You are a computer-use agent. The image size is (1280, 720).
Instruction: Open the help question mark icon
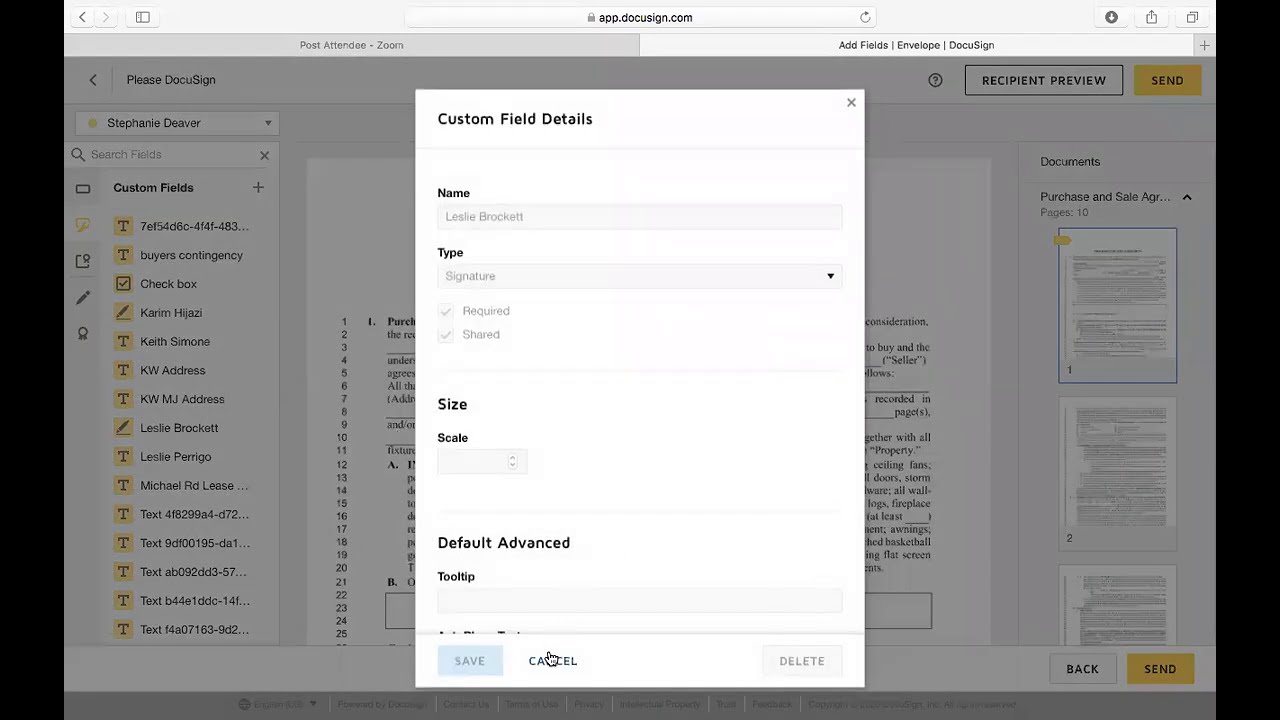point(935,80)
